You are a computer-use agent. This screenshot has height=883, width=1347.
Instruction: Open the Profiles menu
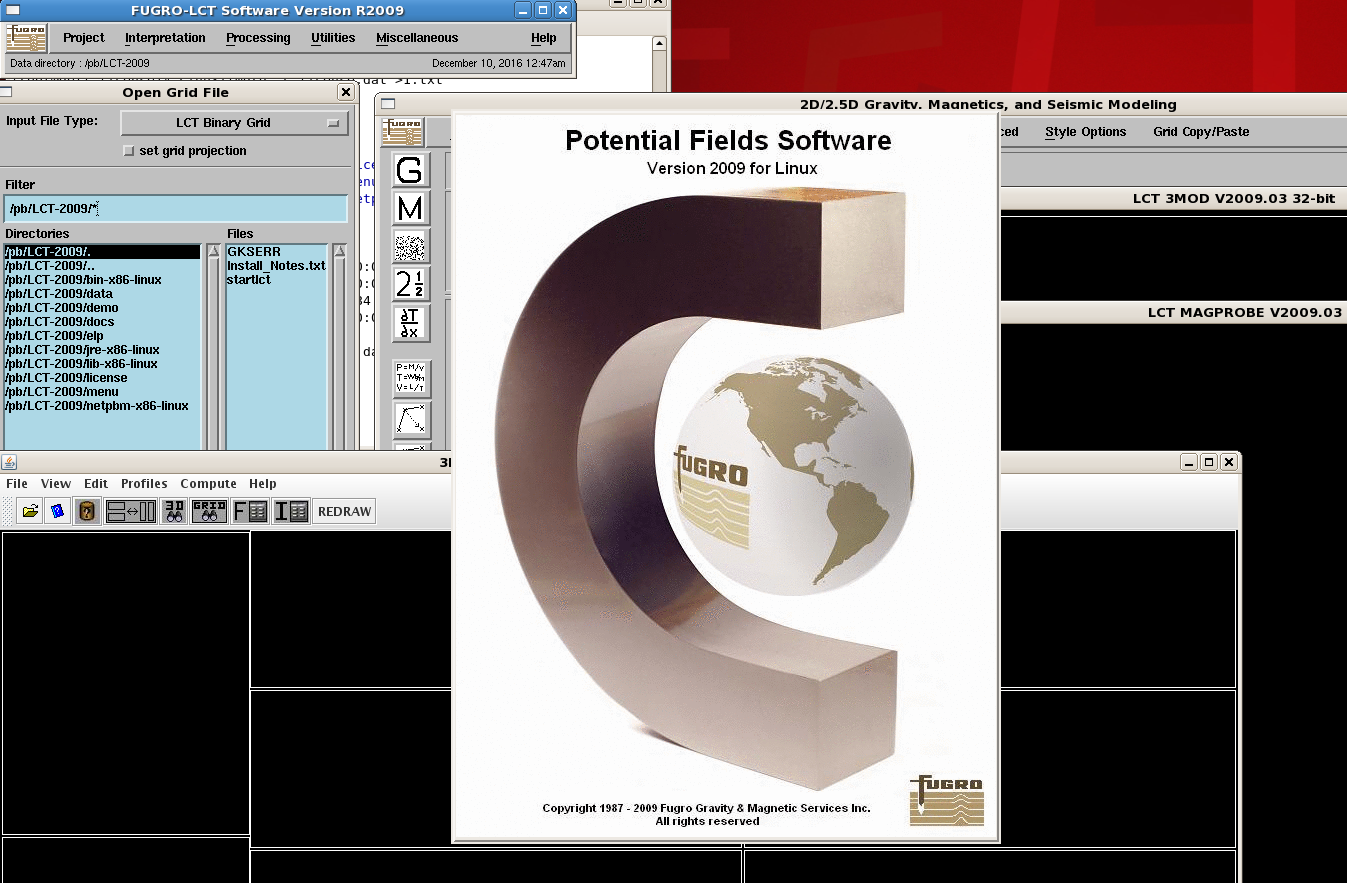pos(144,483)
